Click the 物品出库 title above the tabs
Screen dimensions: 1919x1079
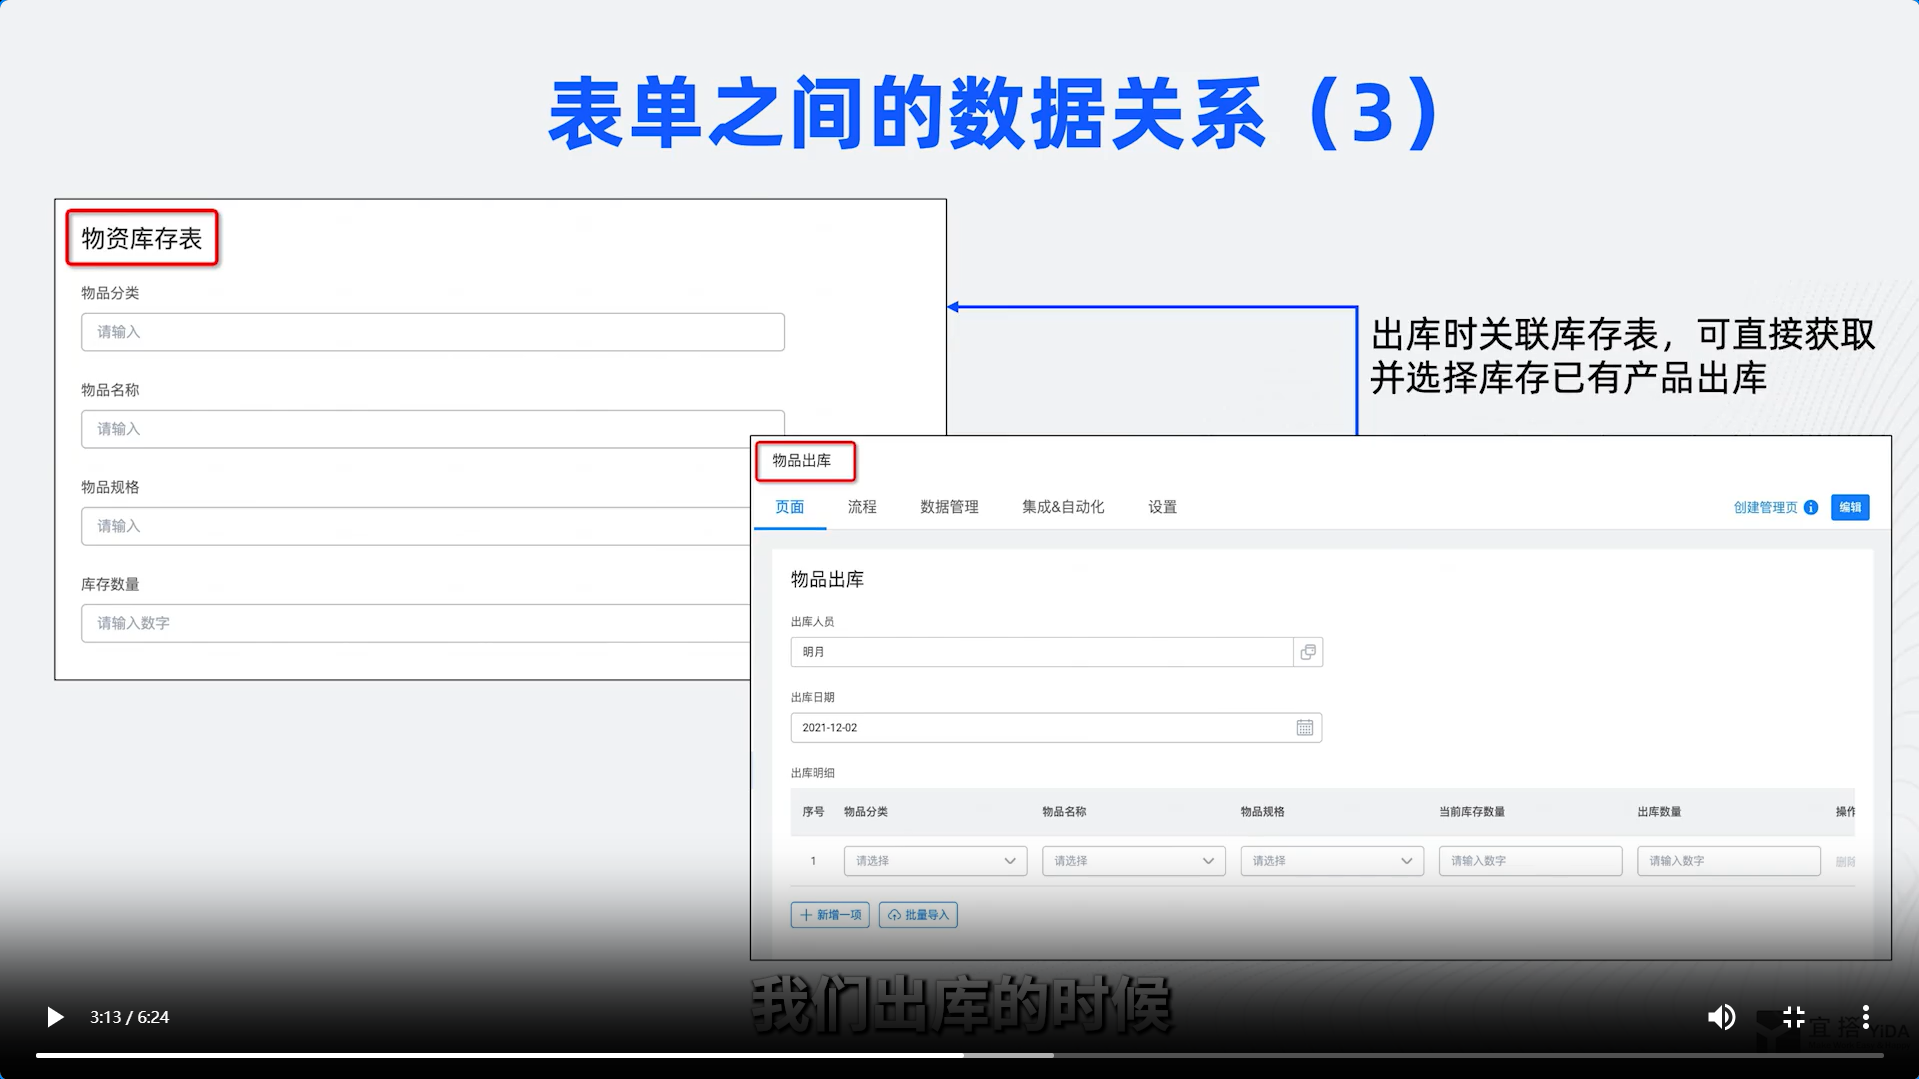(x=802, y=461)
